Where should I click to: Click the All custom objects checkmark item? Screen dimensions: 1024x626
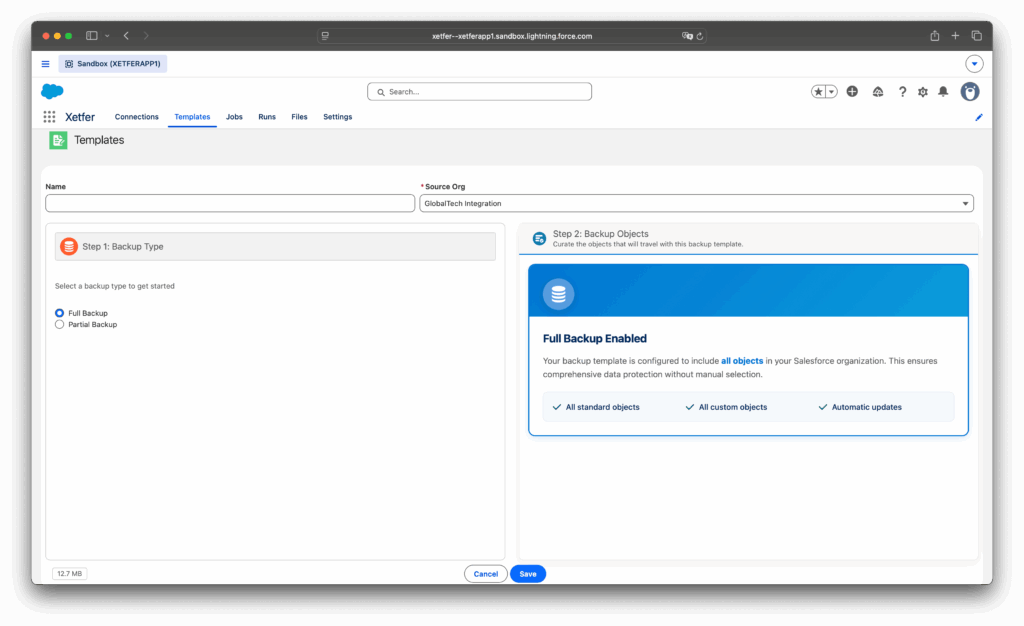click(726, 407)
